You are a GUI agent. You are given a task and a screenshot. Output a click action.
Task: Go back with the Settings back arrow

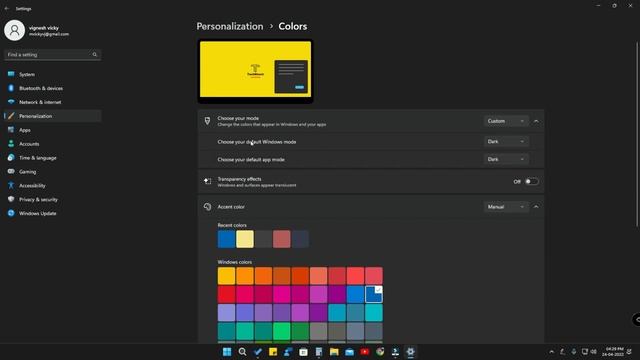point(7,9)
